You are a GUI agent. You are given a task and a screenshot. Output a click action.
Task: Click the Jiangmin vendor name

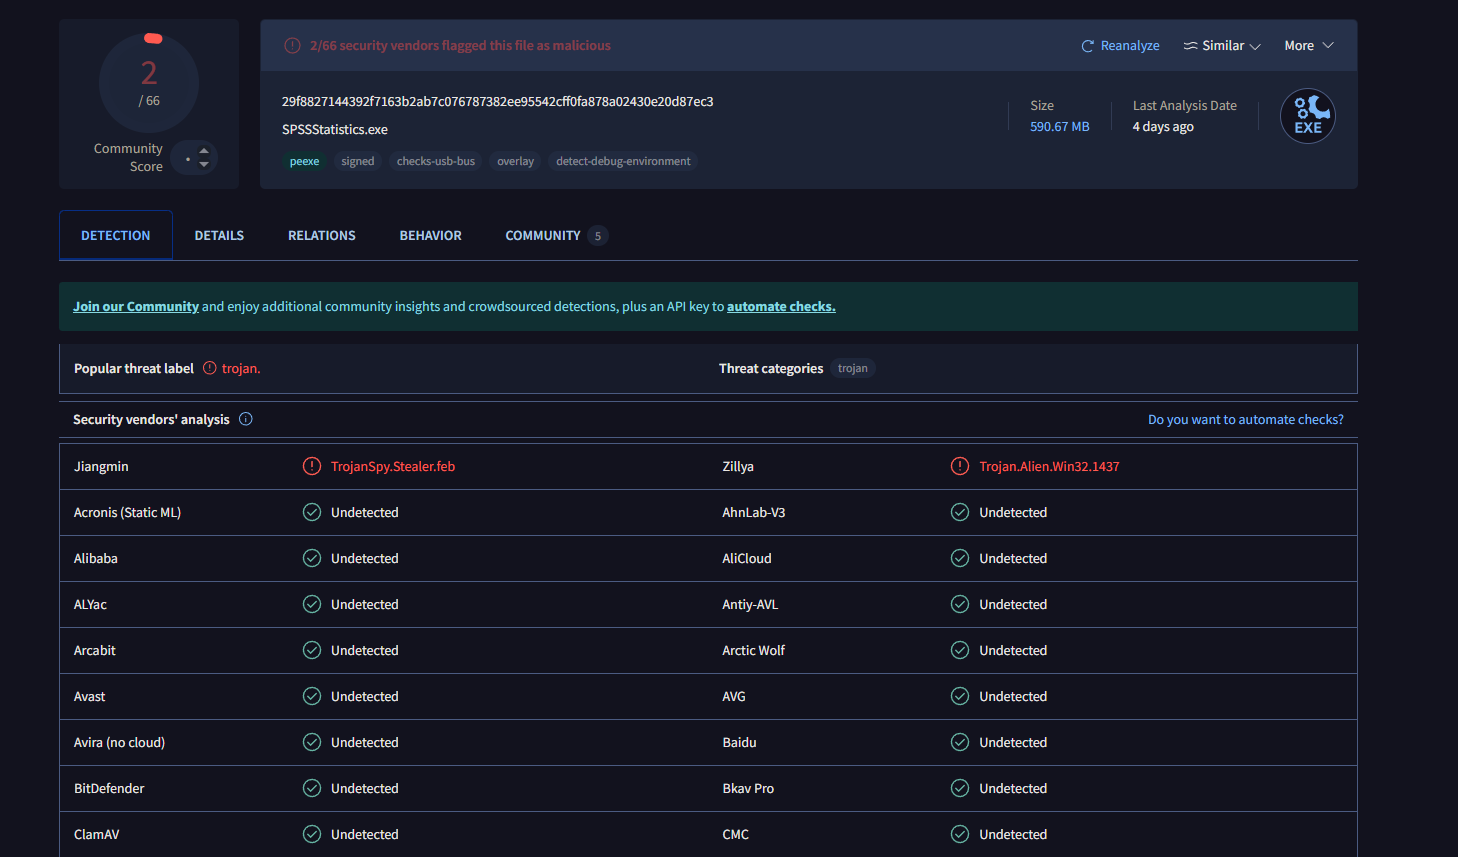point(101,466)
